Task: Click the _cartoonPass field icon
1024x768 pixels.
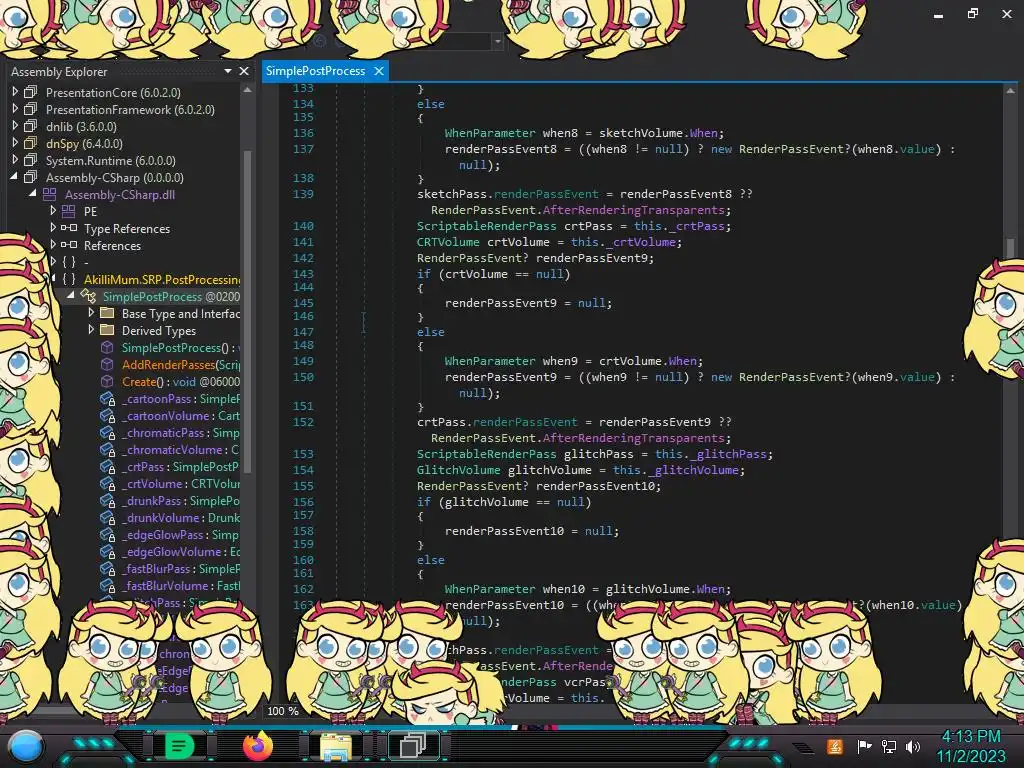Action: [108, 398]
